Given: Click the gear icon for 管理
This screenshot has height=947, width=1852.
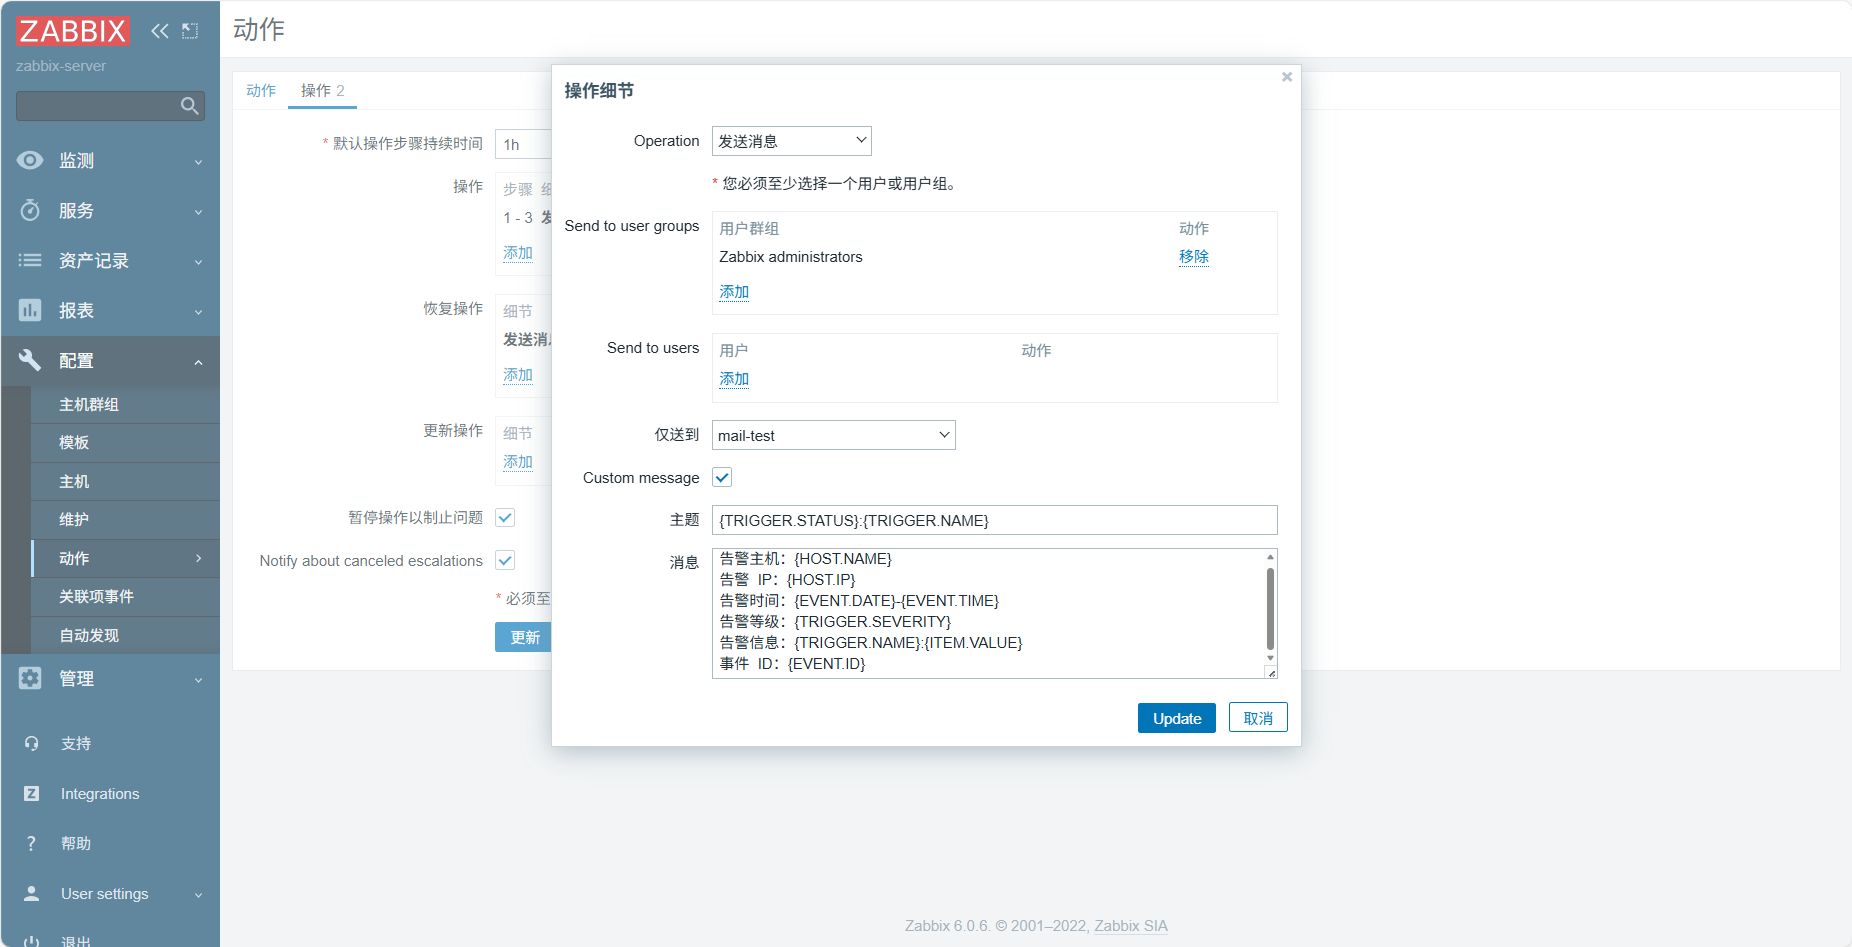Looking at the screenshot, I should pyautogui.click(x=30, y=678).
